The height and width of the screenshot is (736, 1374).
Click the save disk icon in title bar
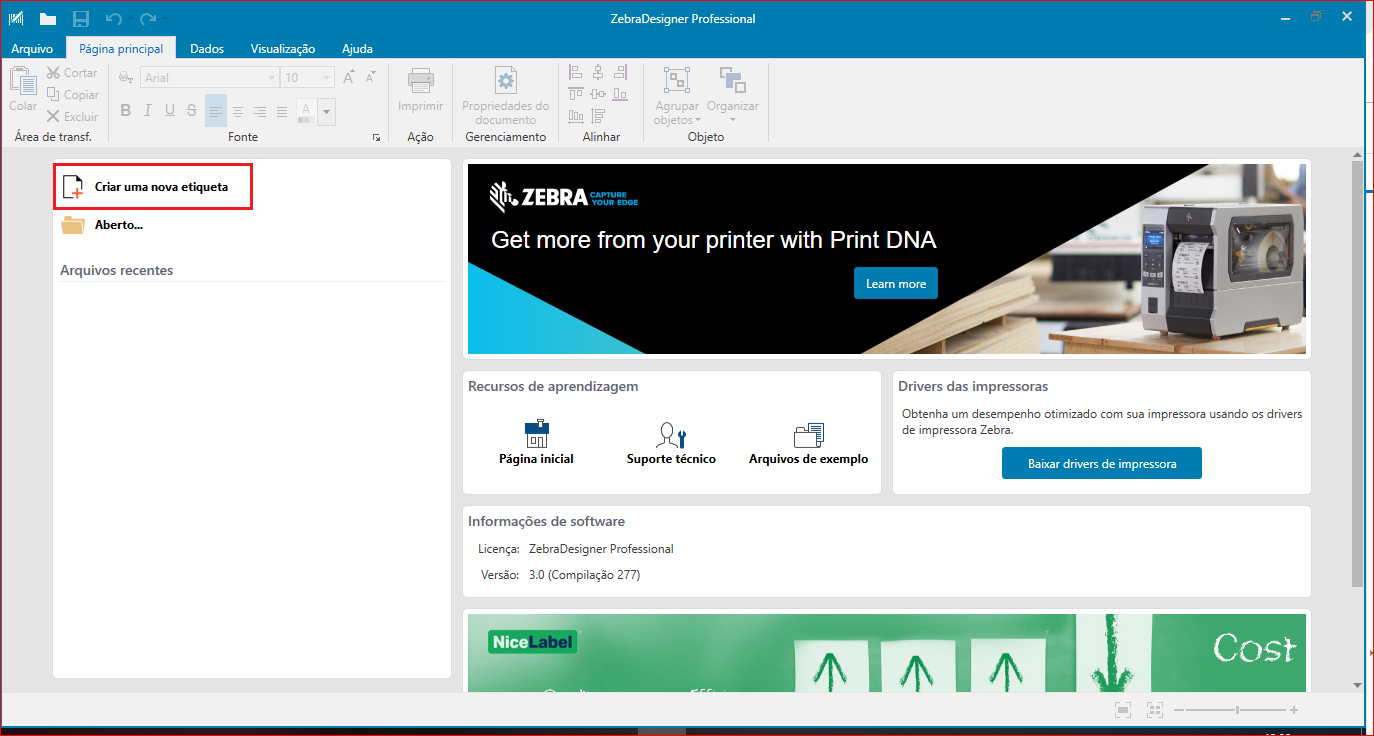[81, 19]
